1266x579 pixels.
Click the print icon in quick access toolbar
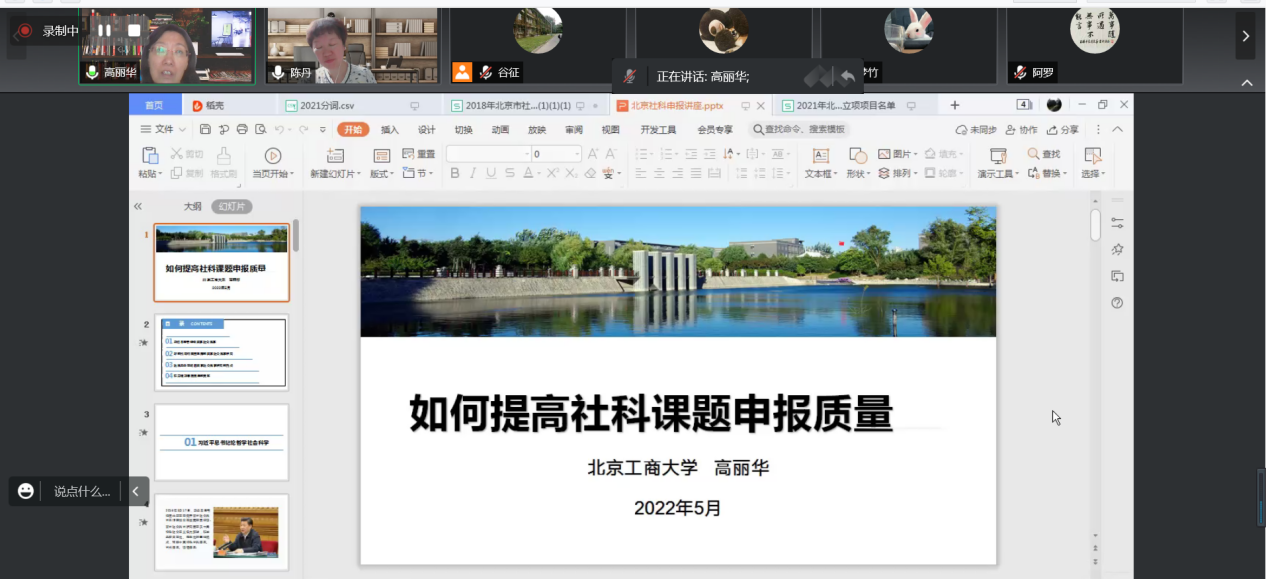click(x=241, y=129)
